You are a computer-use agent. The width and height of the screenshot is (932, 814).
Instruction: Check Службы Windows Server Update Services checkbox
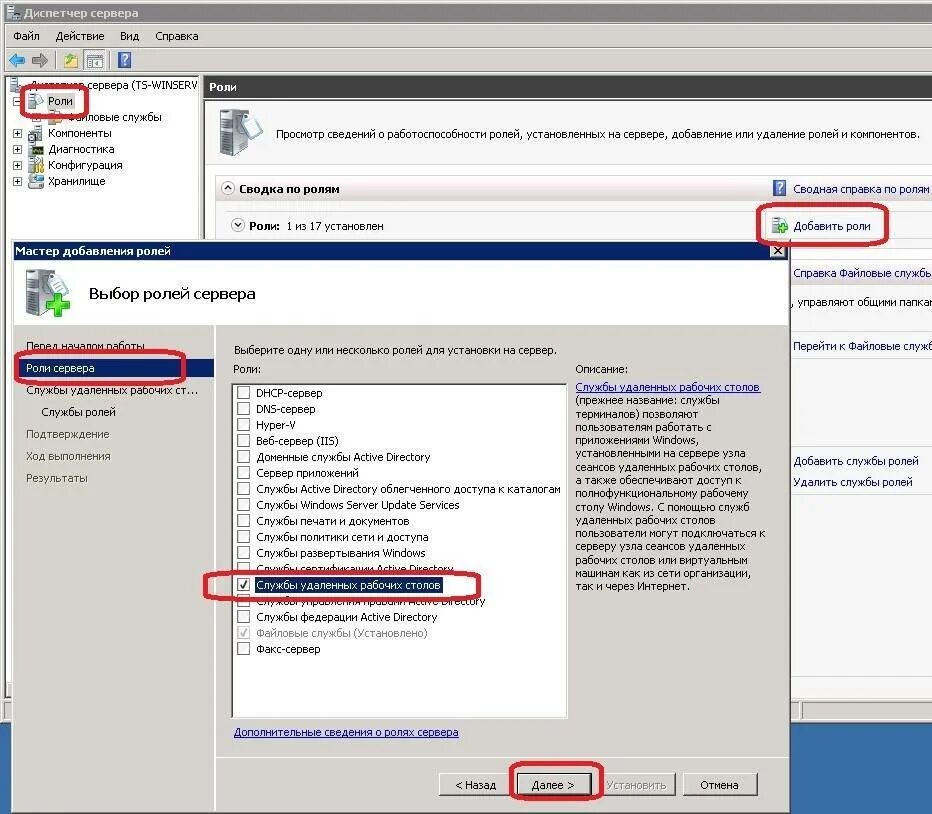[243, 505]
